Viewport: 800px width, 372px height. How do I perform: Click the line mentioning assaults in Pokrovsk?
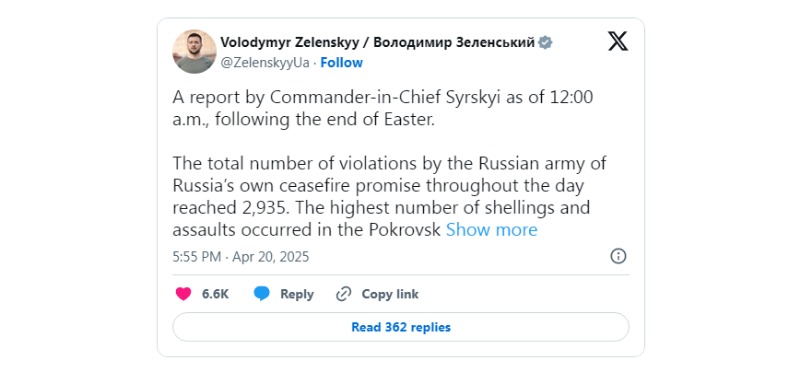coord(306,230)
